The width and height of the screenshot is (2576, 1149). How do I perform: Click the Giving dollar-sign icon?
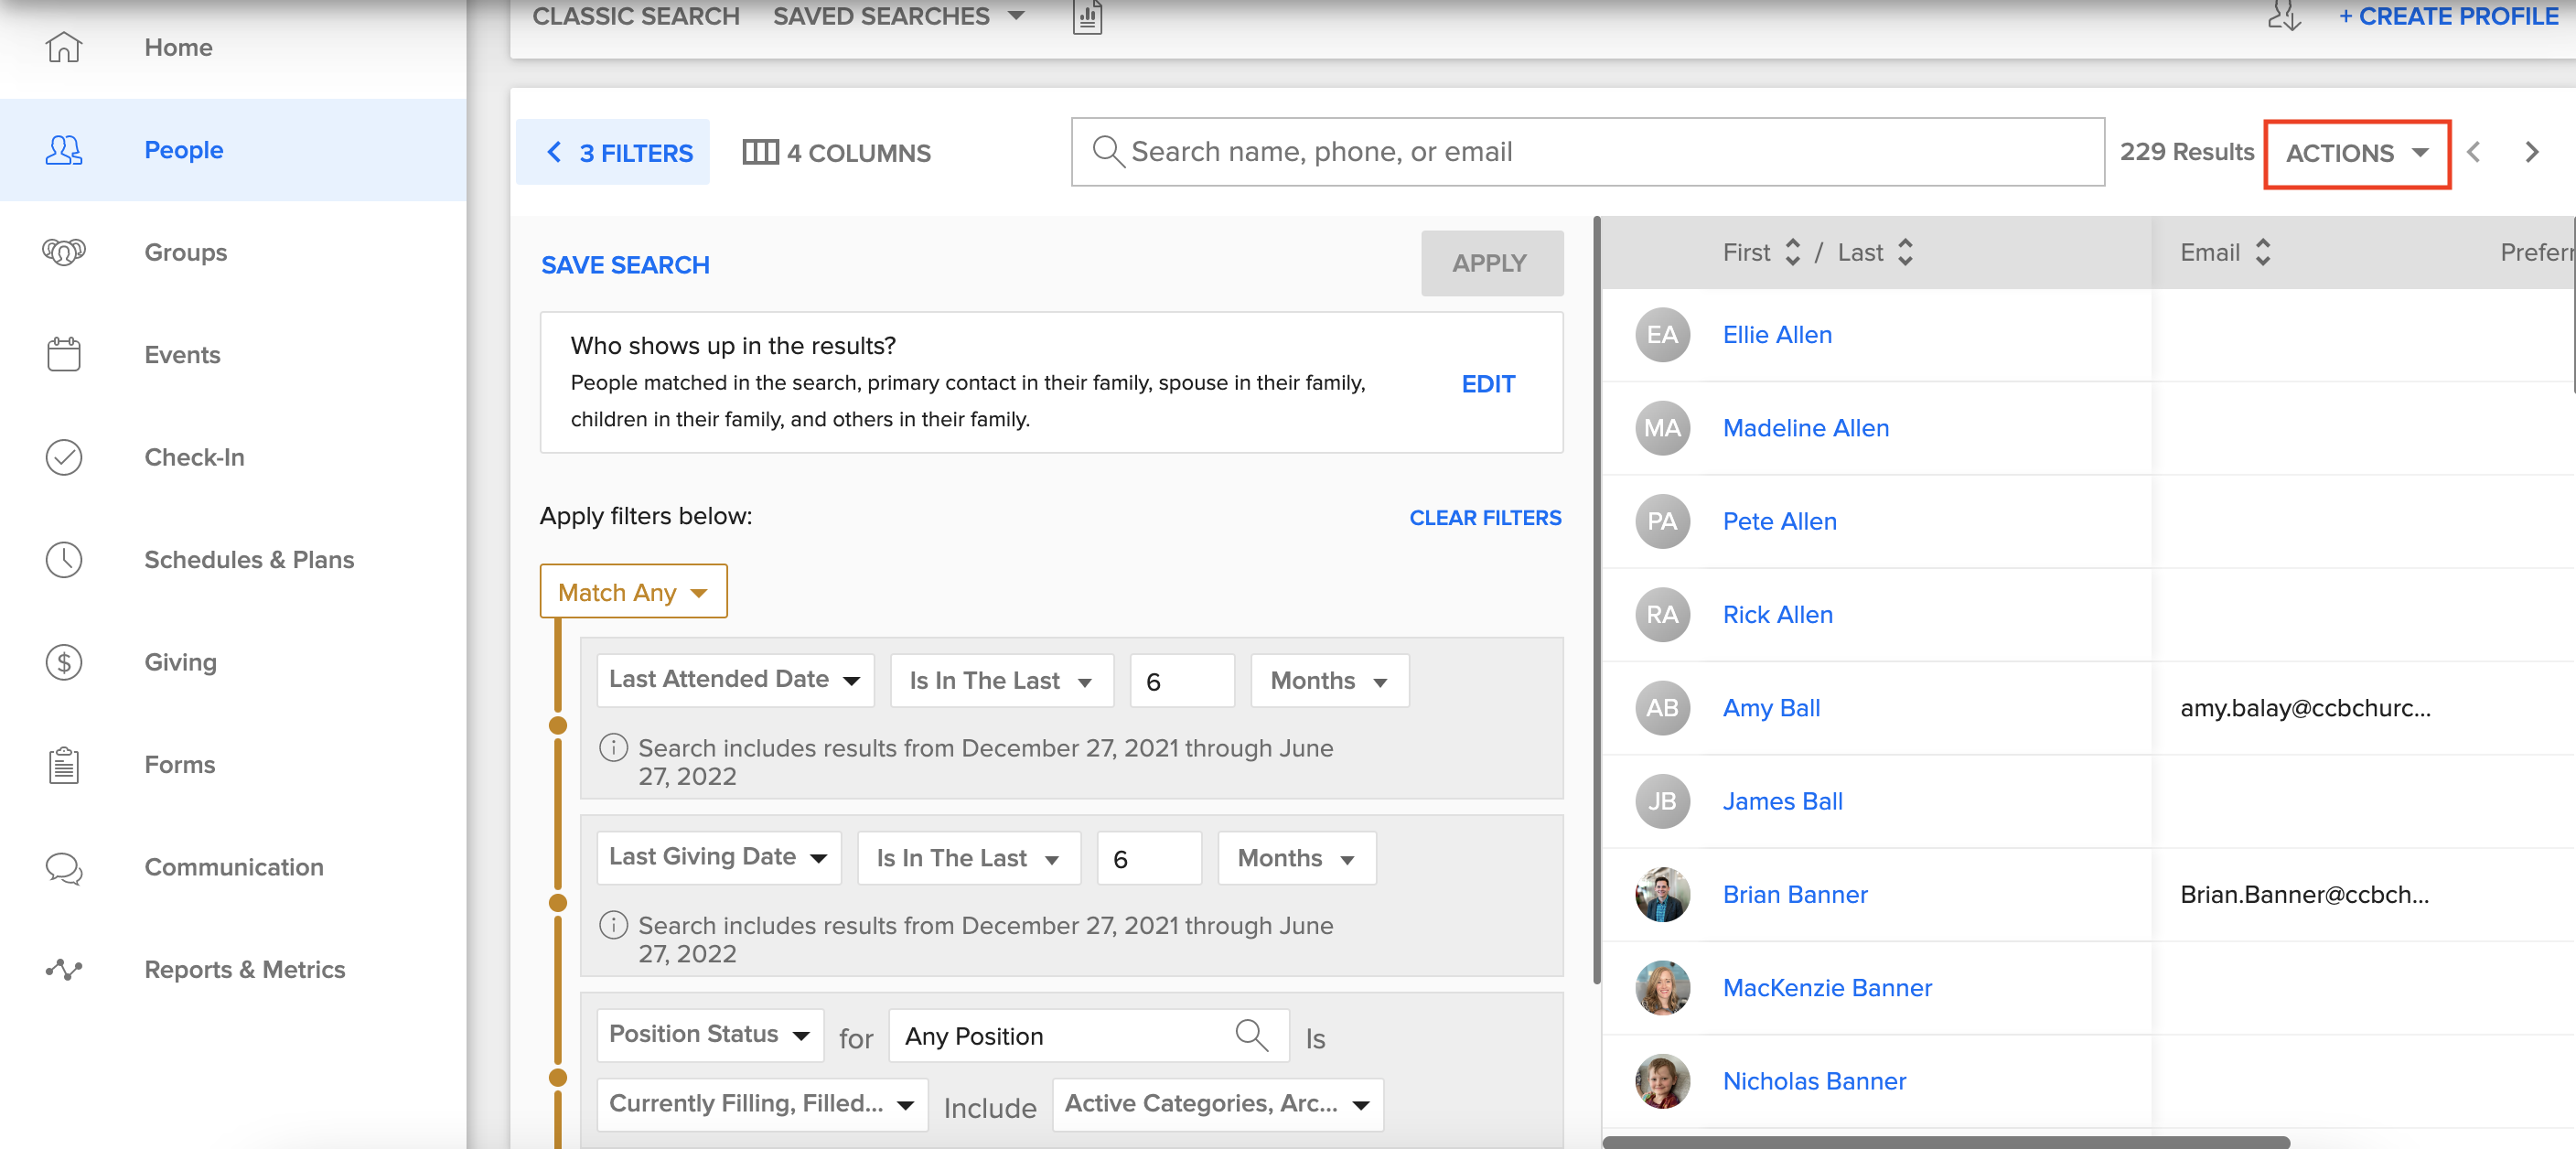click(x=63, y=662)
